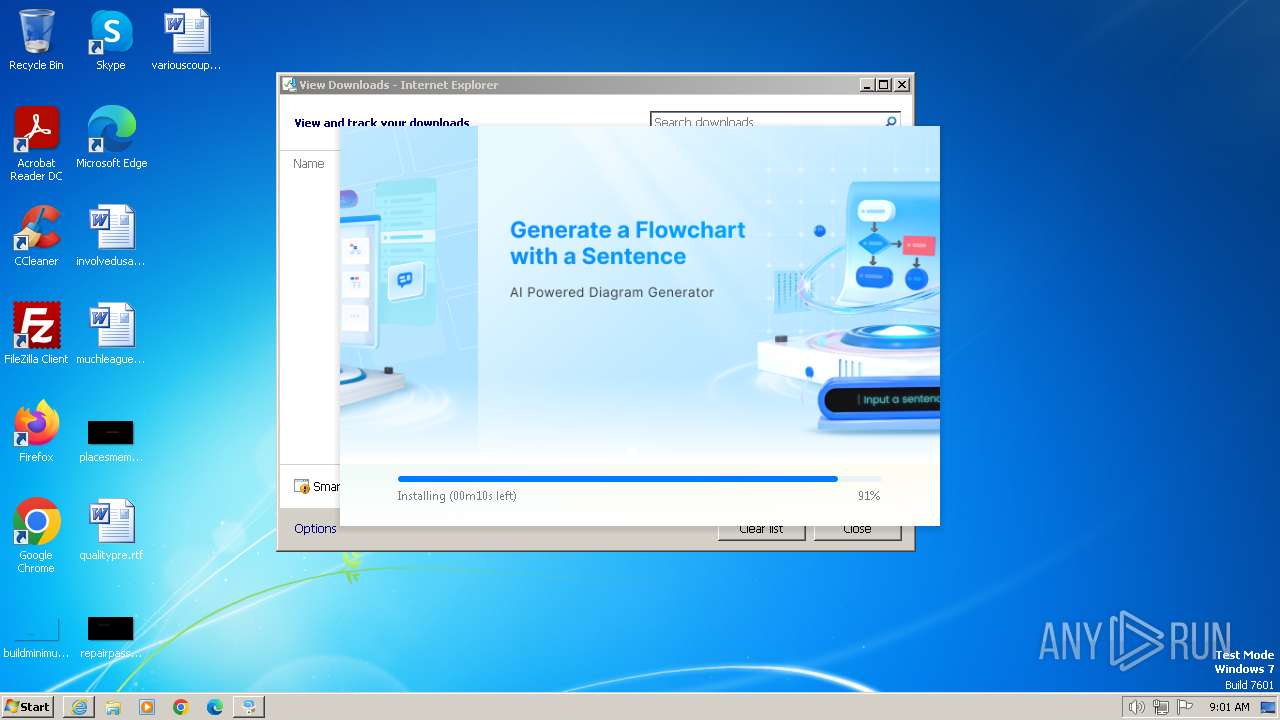Open the Edge taskbar icon
Image resolution: width=1280 pixels, height=720 pixels.
pyautogui.click(x=215, y=707)
